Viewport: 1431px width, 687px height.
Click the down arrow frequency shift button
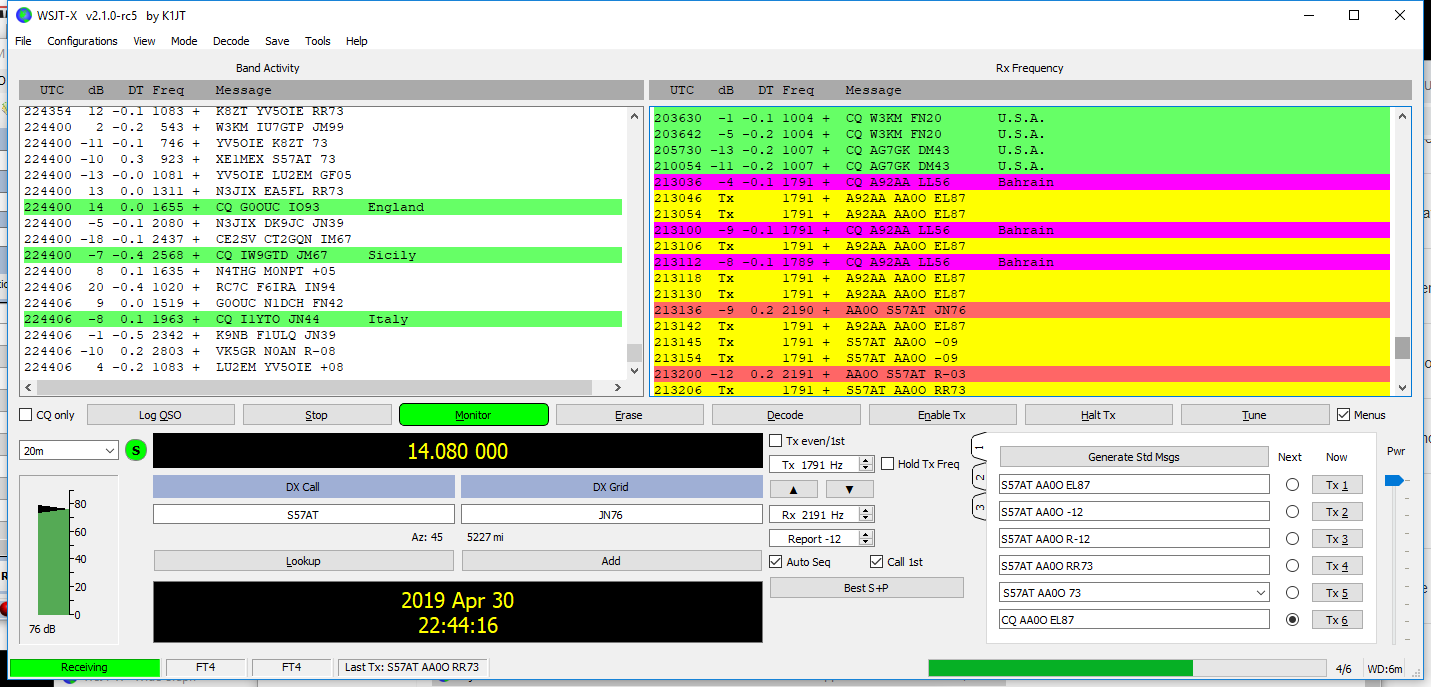click(848, 489)
